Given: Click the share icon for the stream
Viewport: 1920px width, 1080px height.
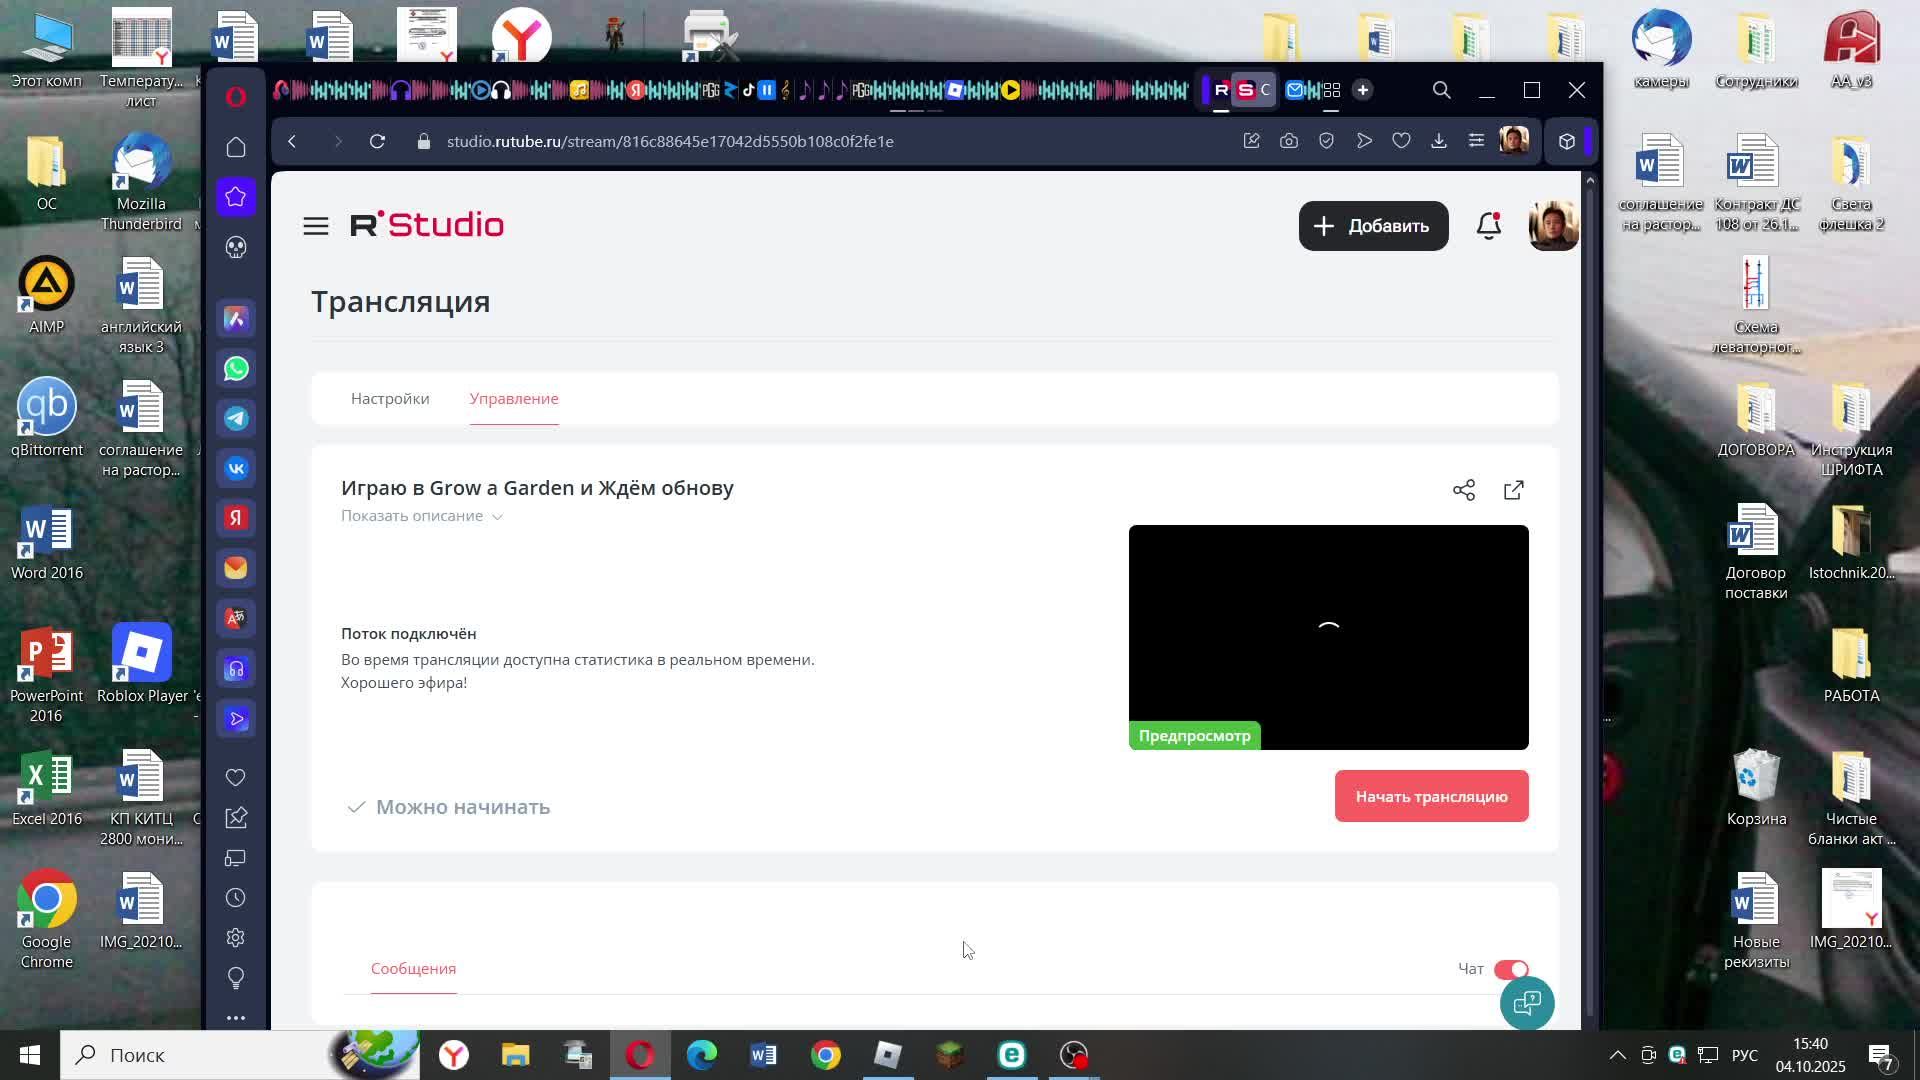Looking at the screenshot, I should [x=1463, y=490].
